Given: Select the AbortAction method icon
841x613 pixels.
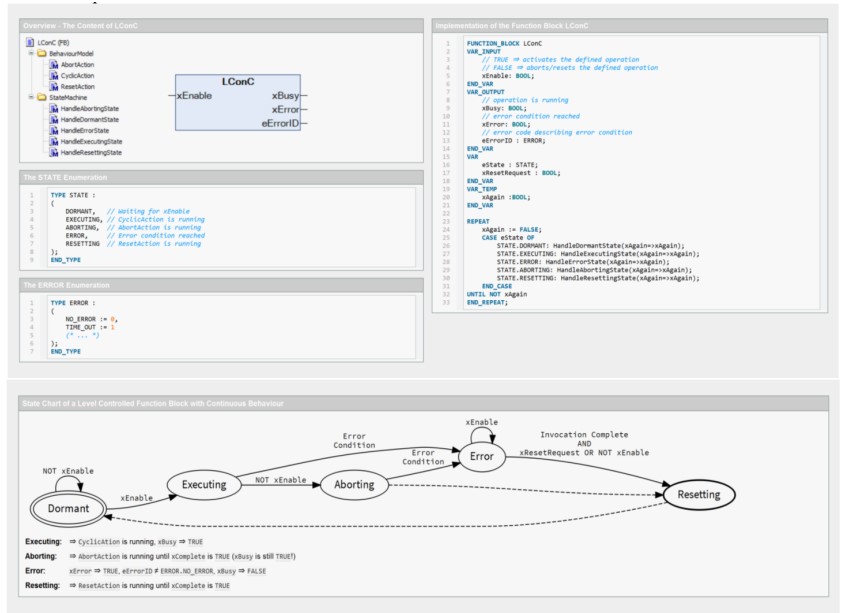Looking at the screenshot, I should coord(53,65).
